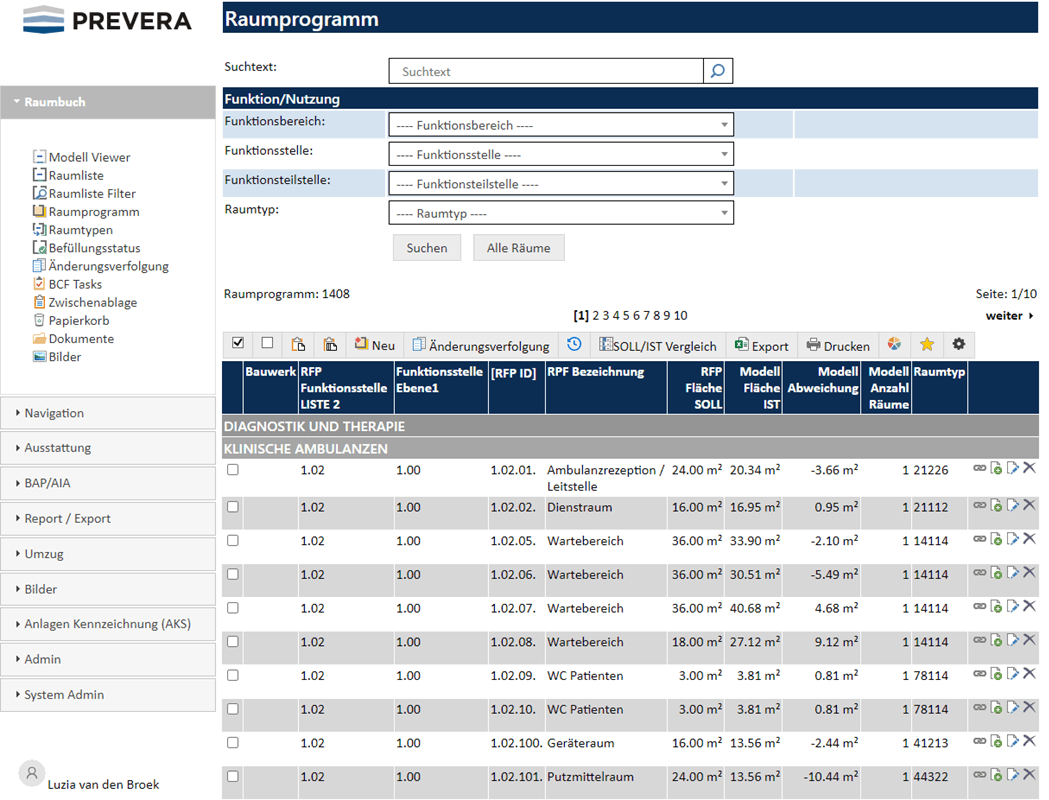Open Raumliste Filter in the sidebar
The width and height of the screenshot is (1049, 800).
tap(92, 194)
